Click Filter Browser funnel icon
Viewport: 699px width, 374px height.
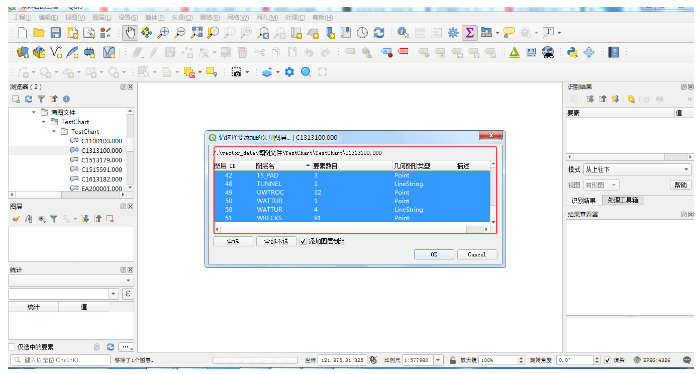pos(41,99)
